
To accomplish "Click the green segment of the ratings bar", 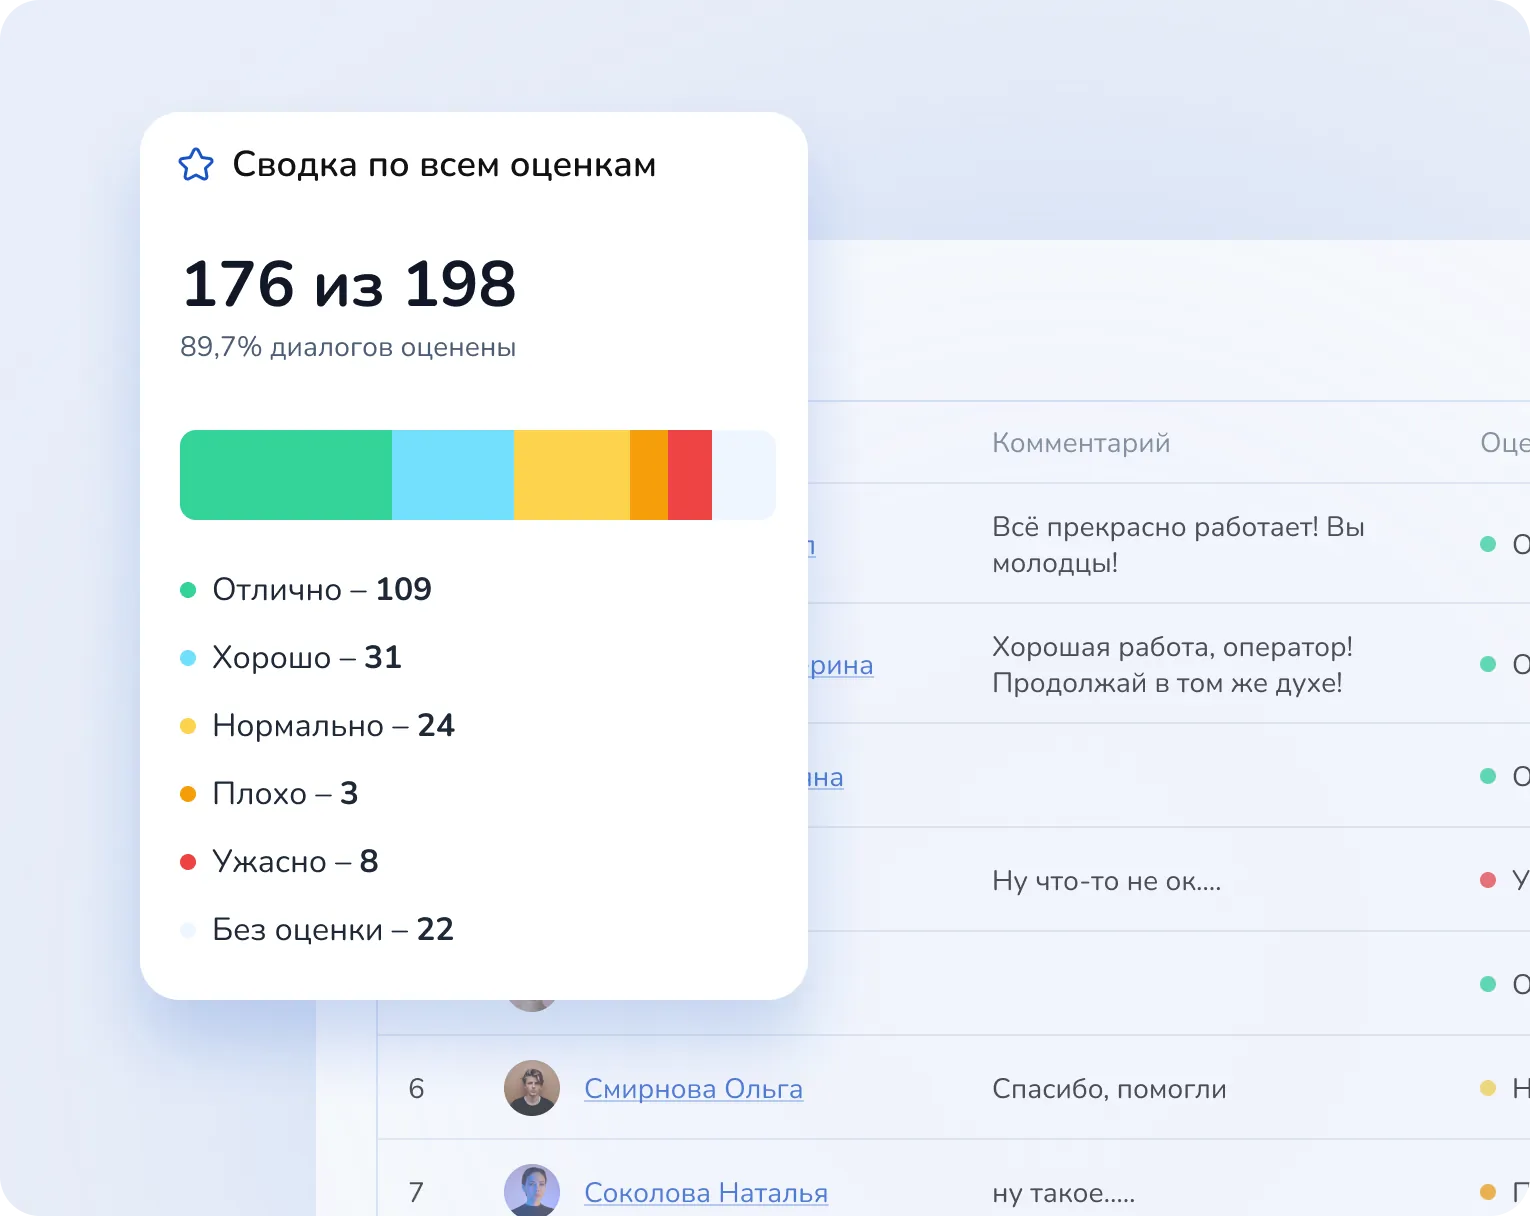I will (x=285, y=475).
